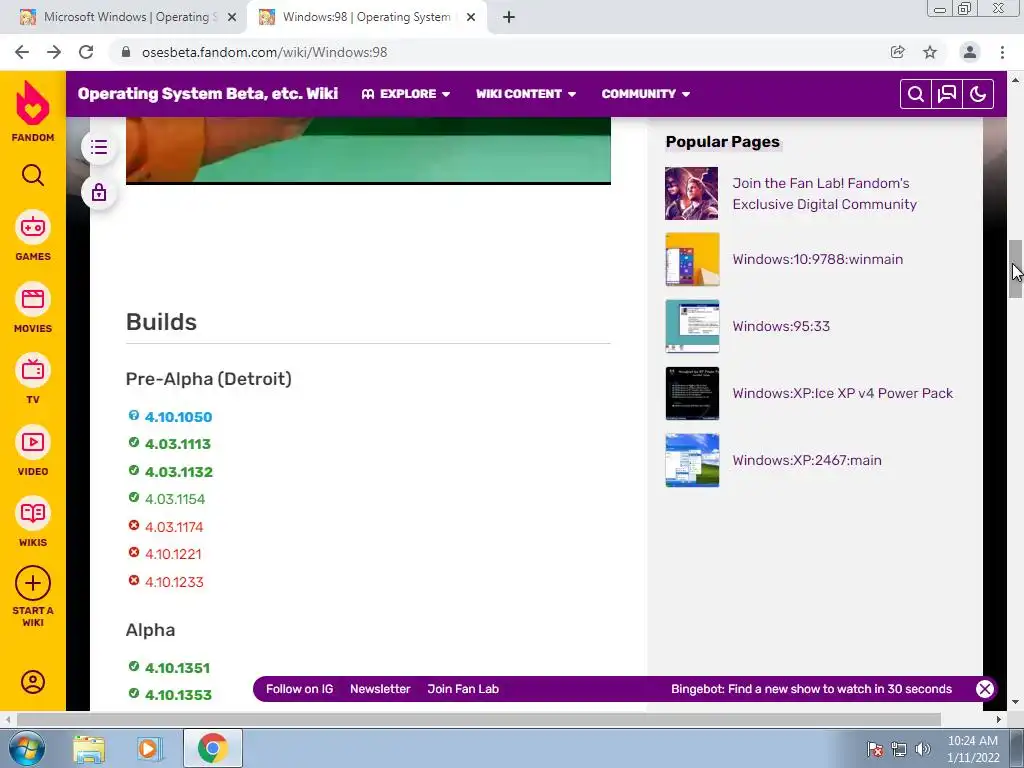Open search in the yellow Fandom sidebar

click(33, 175)
